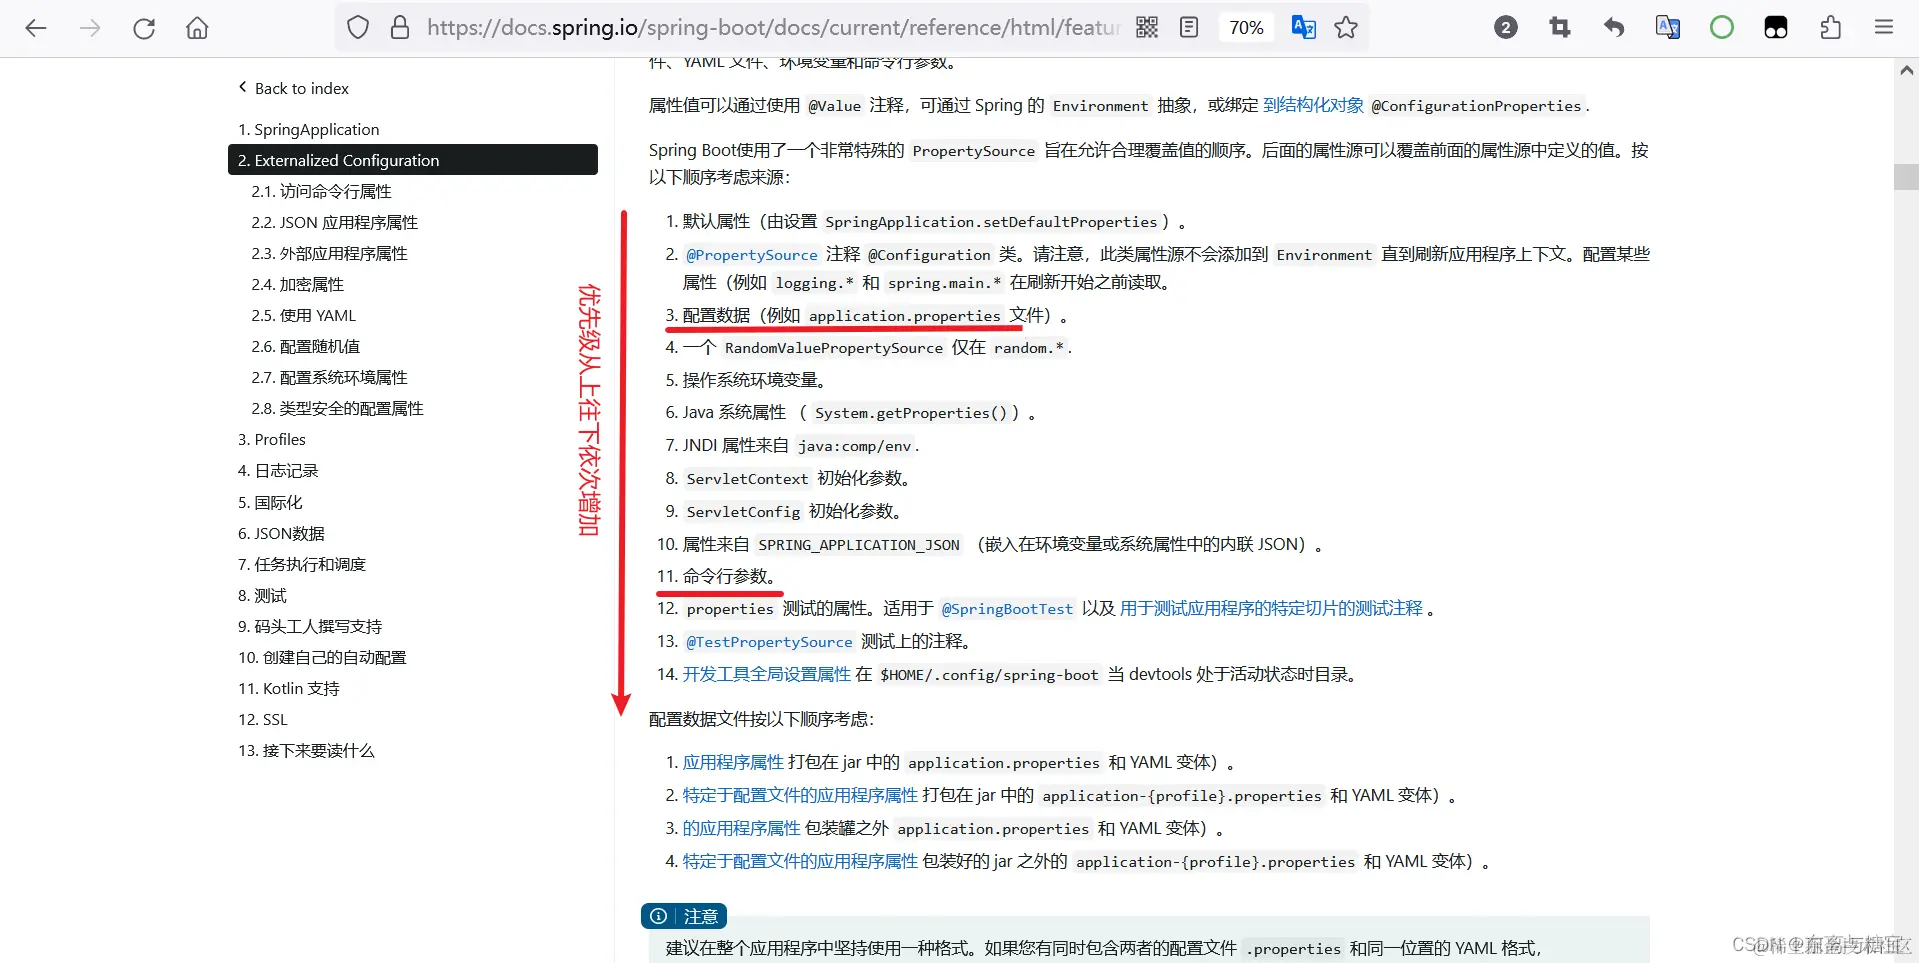The width and height of the screenshot is (1919, 963).
Task: Open site information from the lock icon
Action: [400, 27]
